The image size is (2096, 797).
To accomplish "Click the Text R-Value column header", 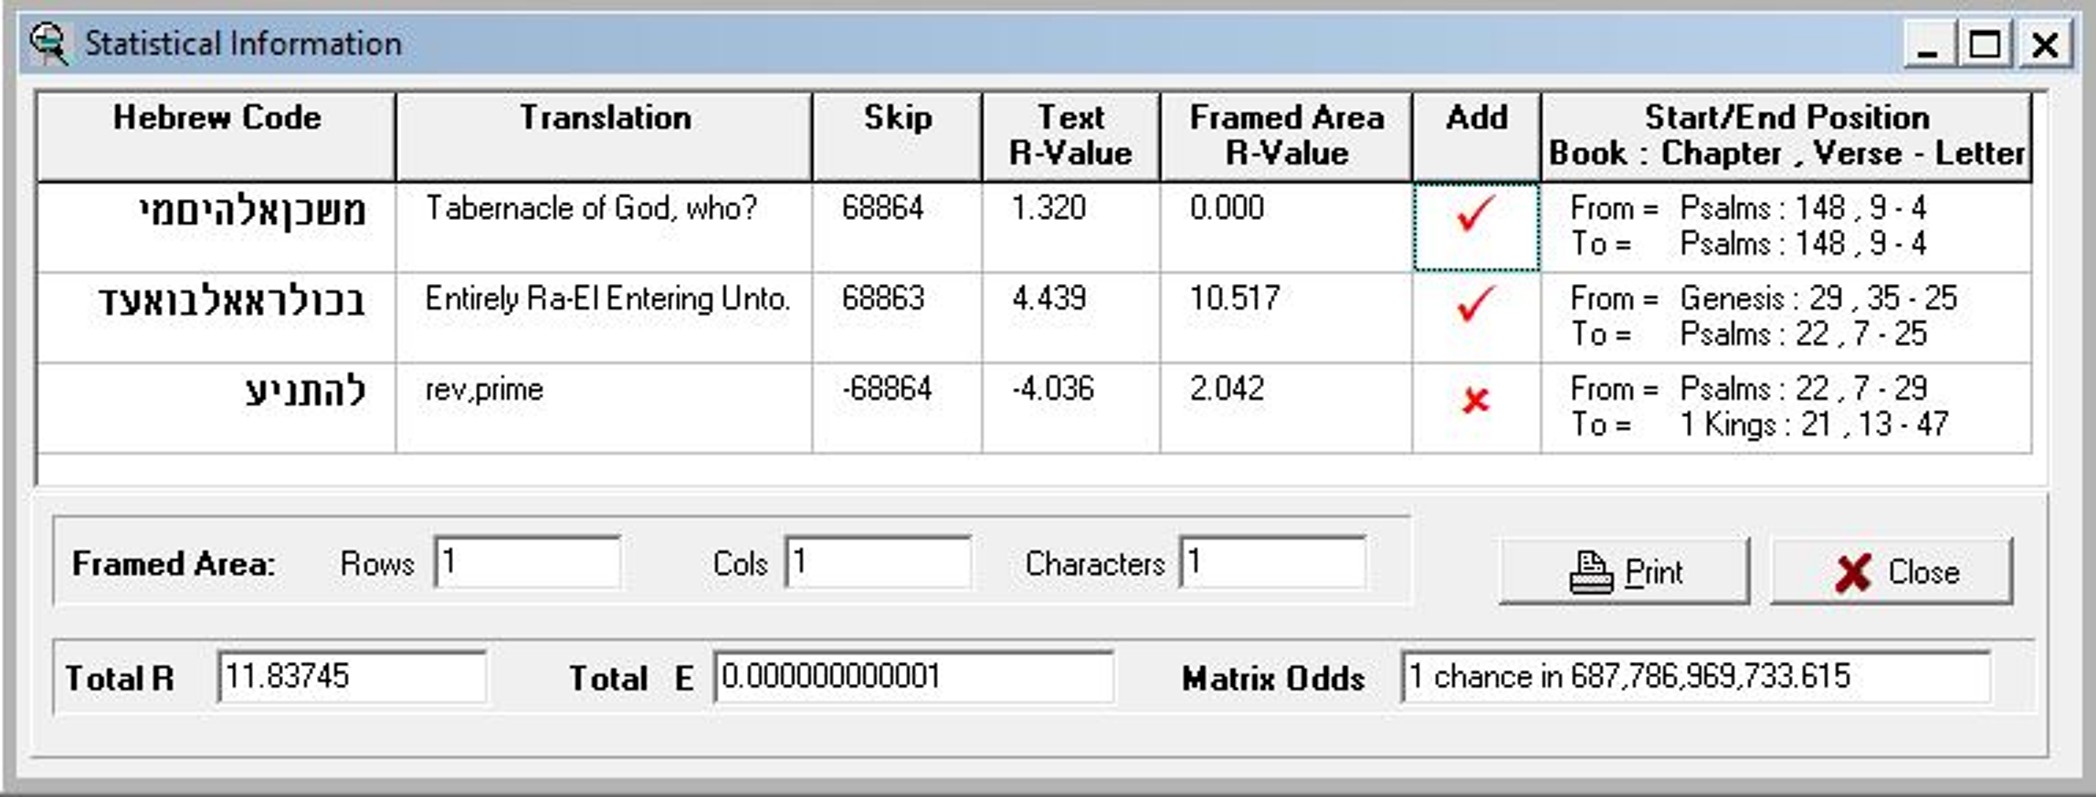I will pos(1071,137).
